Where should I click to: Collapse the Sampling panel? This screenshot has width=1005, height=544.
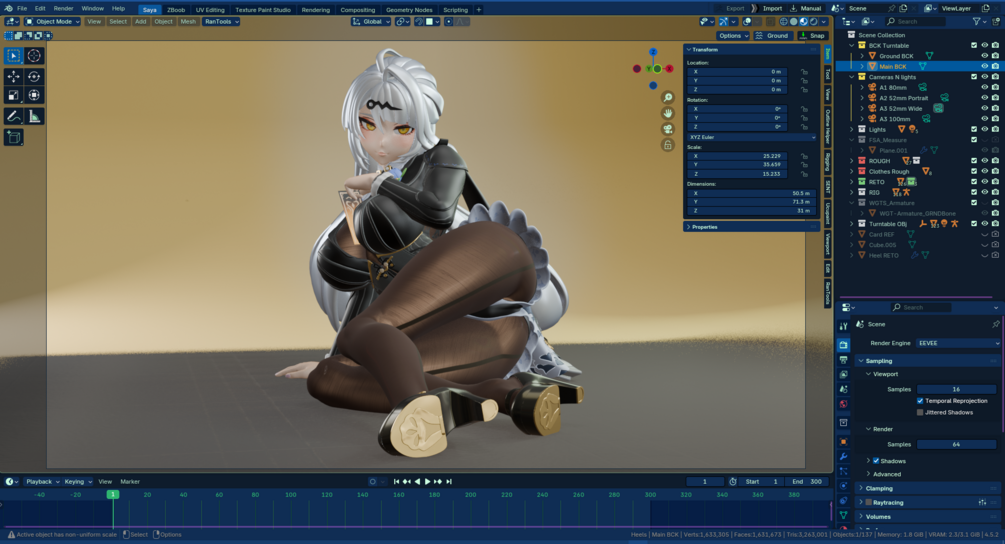pyautogui.click(x=879, y=361)
